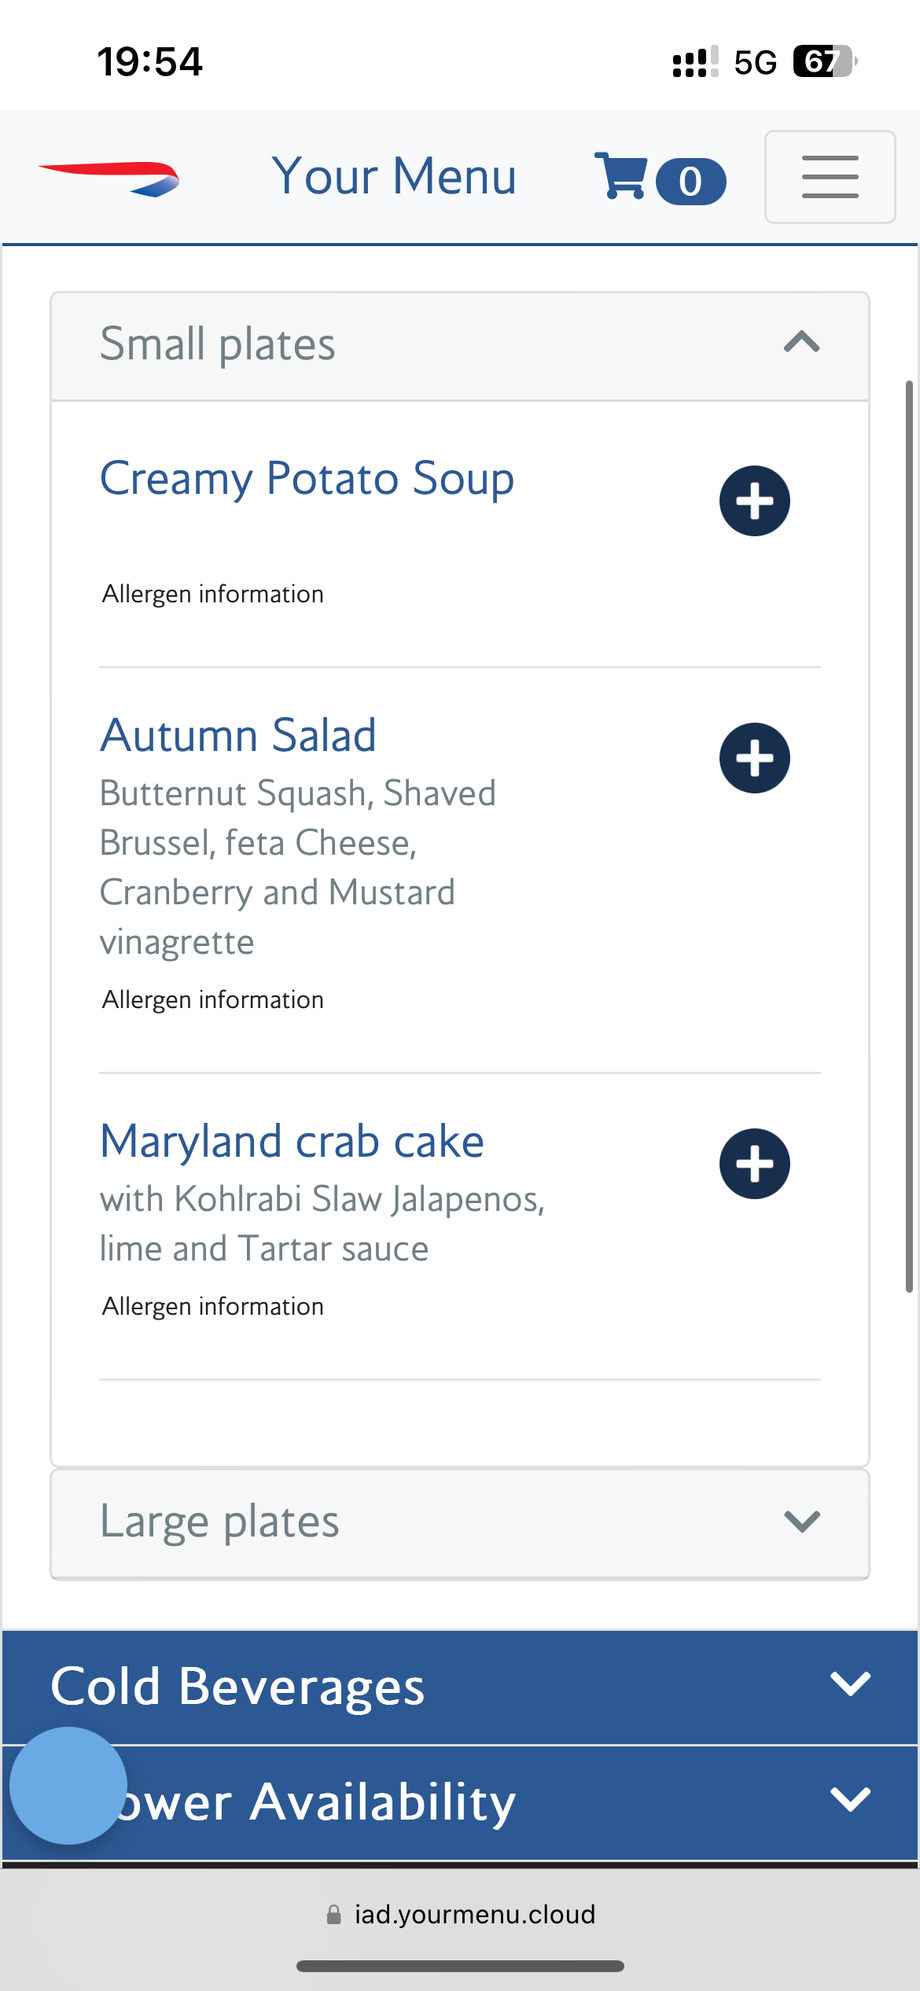Collapse the Small plates section
The width and height of the screenshot is (920, 1991).
[x=801, y=344]
